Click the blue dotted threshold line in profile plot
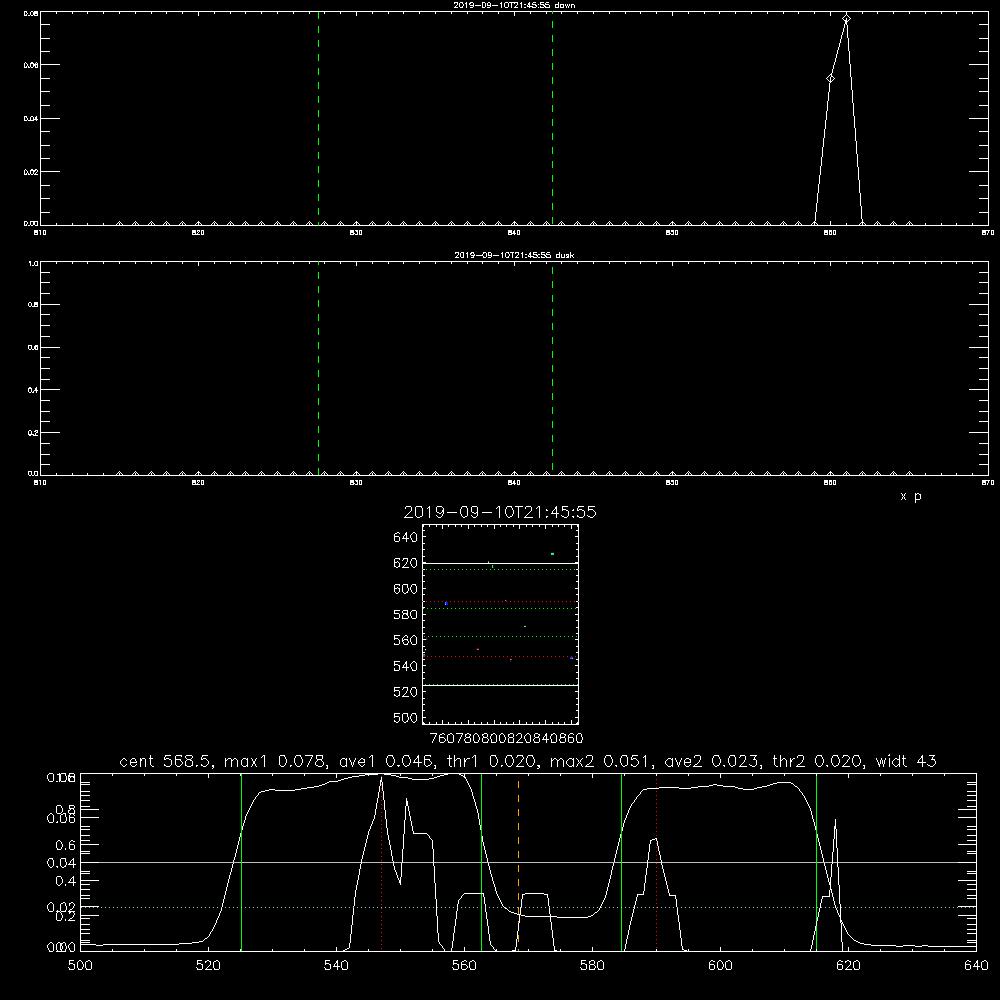This screenshot has height=1000, width=1000. coord(529,907)
